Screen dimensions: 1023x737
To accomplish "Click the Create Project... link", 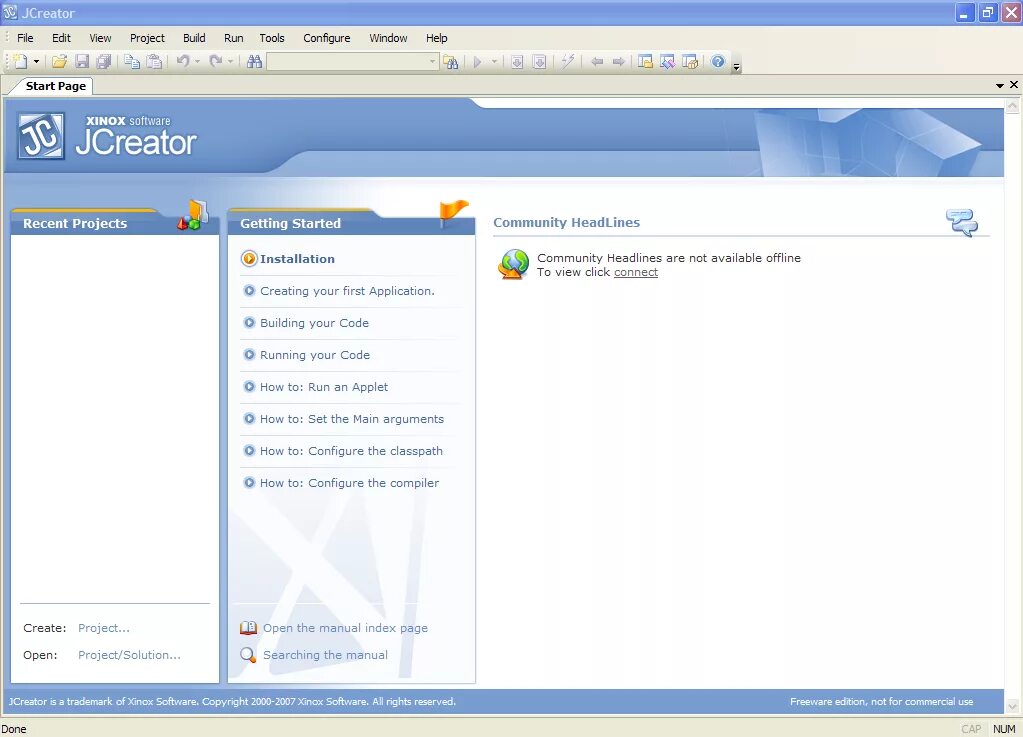I will [x=104, y=628].
